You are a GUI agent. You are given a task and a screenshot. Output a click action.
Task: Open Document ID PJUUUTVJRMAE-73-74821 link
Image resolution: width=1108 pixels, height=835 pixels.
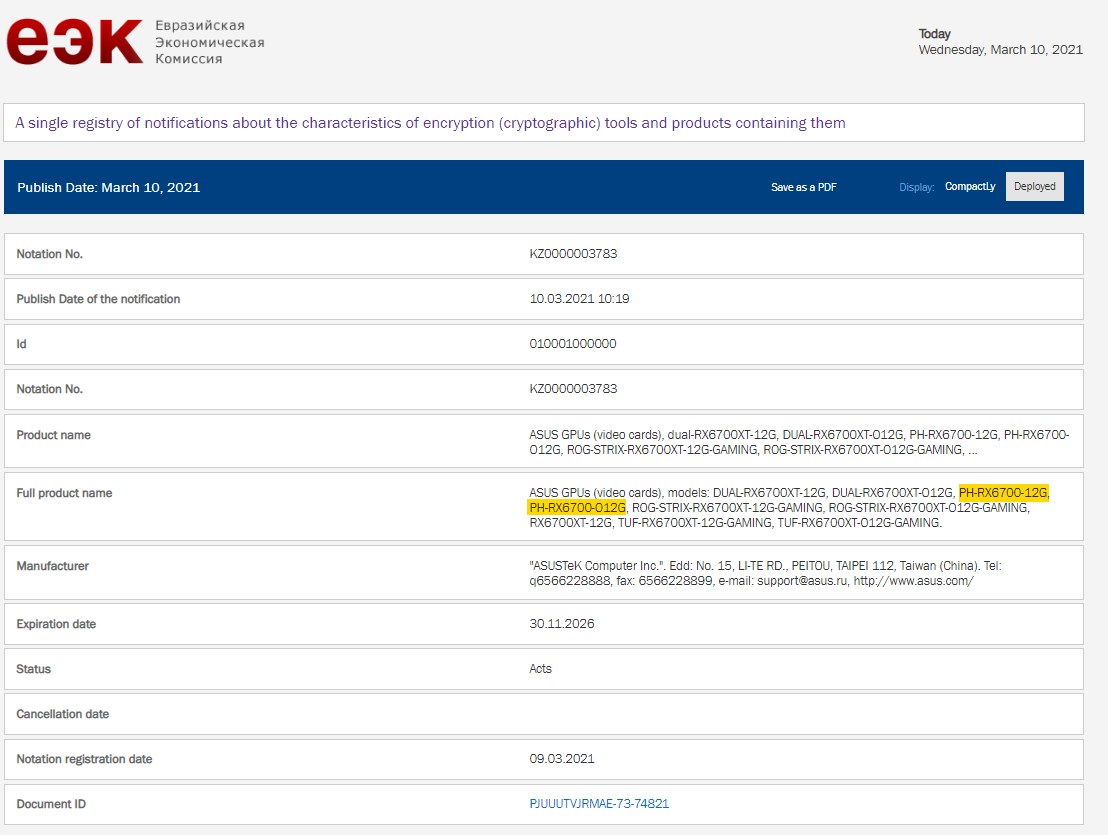coord(599,804)
